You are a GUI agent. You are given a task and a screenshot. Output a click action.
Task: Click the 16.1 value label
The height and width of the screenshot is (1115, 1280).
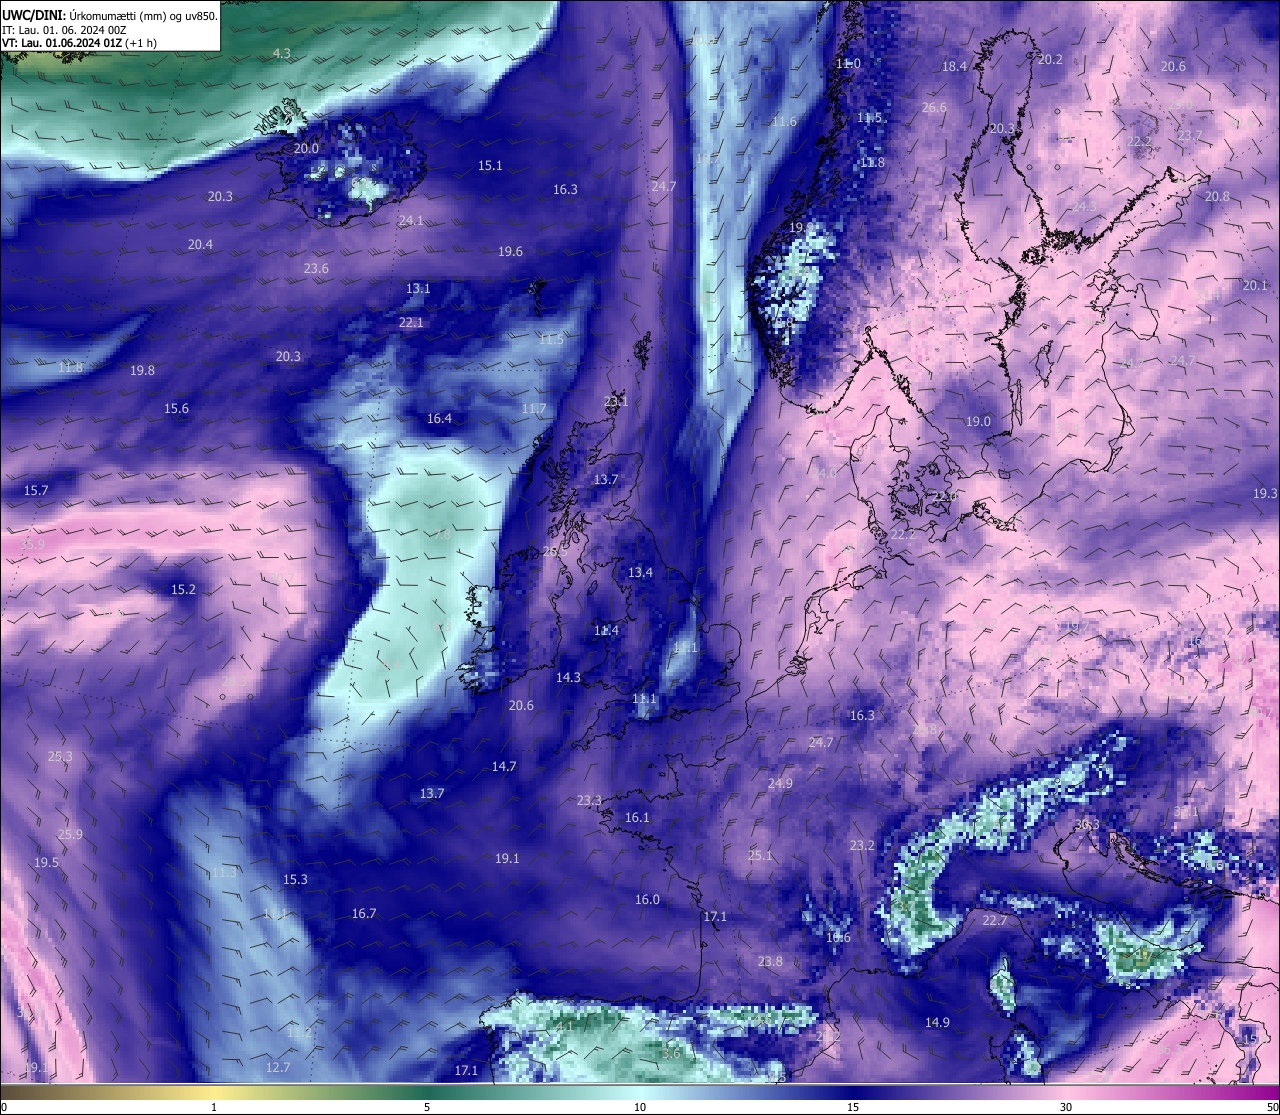click(x=637, y=817)
